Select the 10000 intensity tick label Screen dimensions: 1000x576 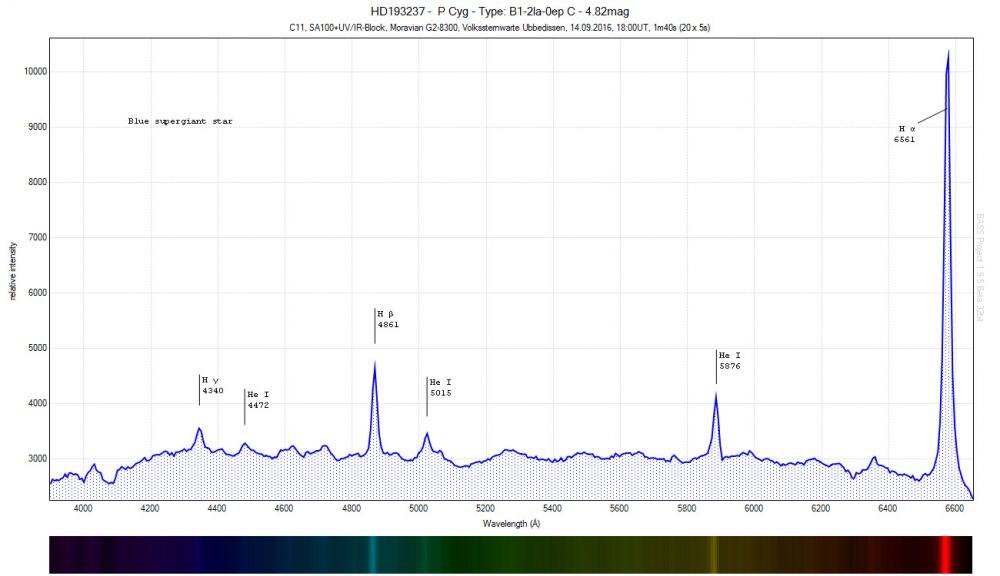click(x=36, y=71)
